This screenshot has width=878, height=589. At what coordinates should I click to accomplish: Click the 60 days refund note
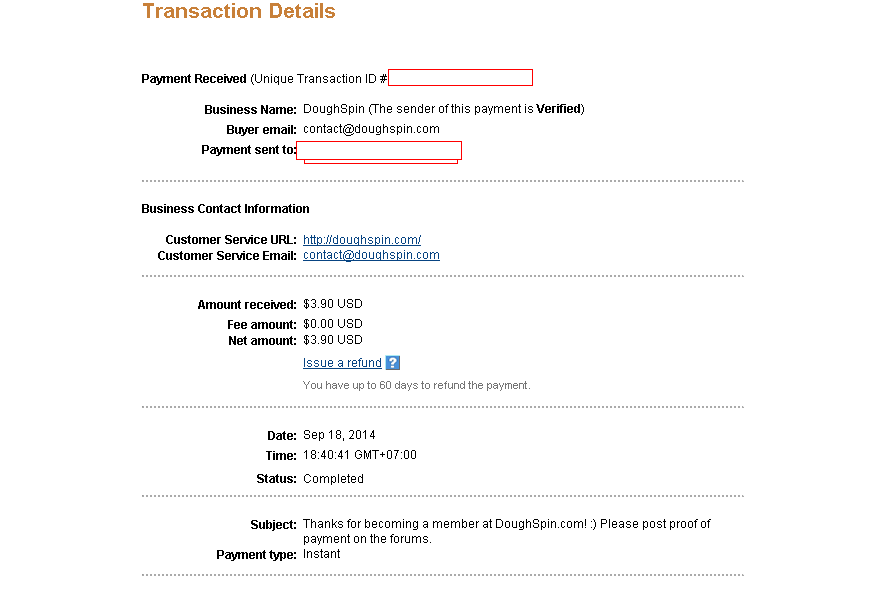(416, 385)
